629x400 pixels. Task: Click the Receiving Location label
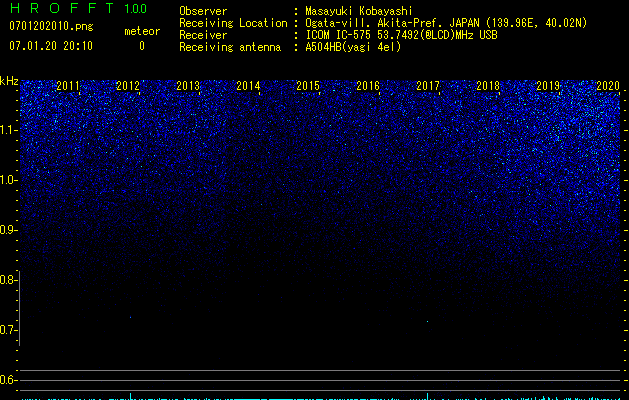233,23
